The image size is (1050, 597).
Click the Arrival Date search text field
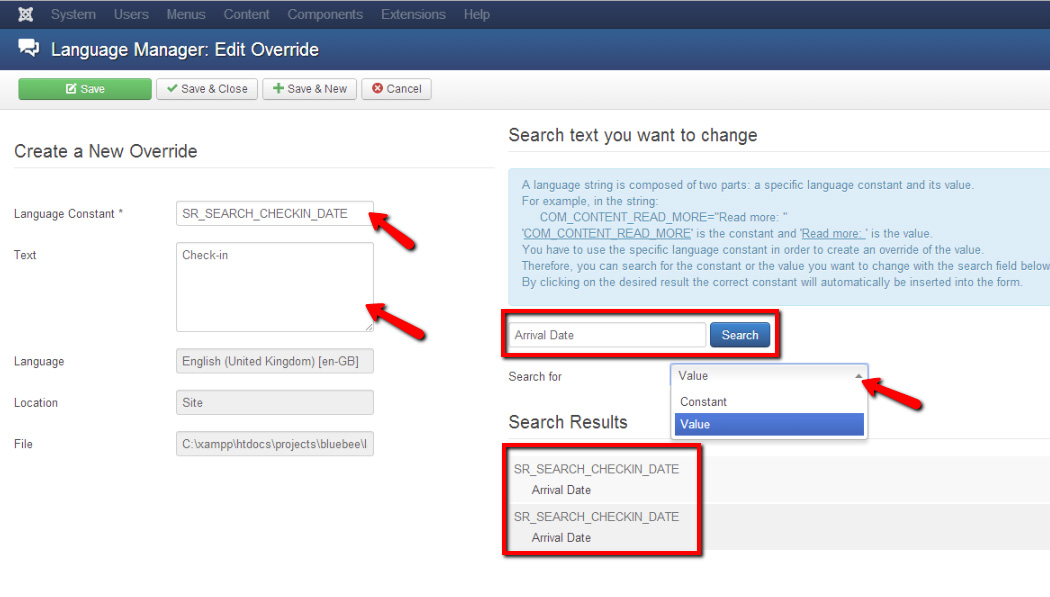pos(605,334)
